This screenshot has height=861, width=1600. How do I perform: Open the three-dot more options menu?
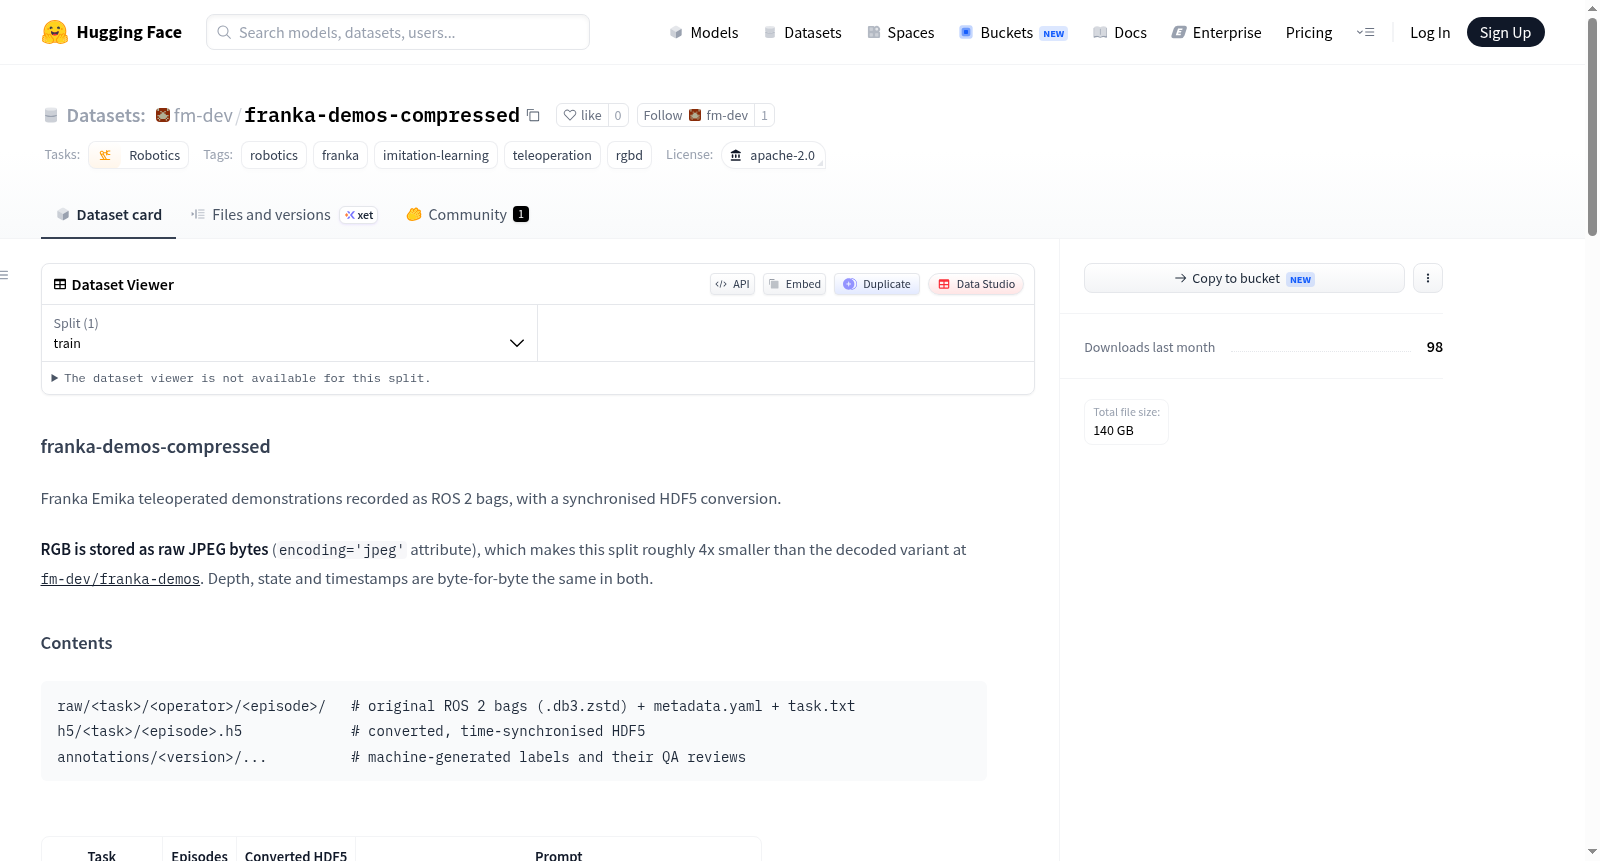(1428, 278)
